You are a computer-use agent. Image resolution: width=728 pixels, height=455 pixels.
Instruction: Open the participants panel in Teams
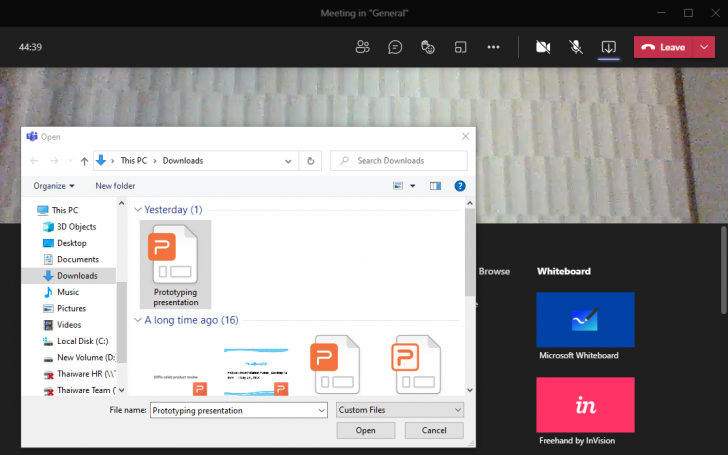click(x=363, y=47)
